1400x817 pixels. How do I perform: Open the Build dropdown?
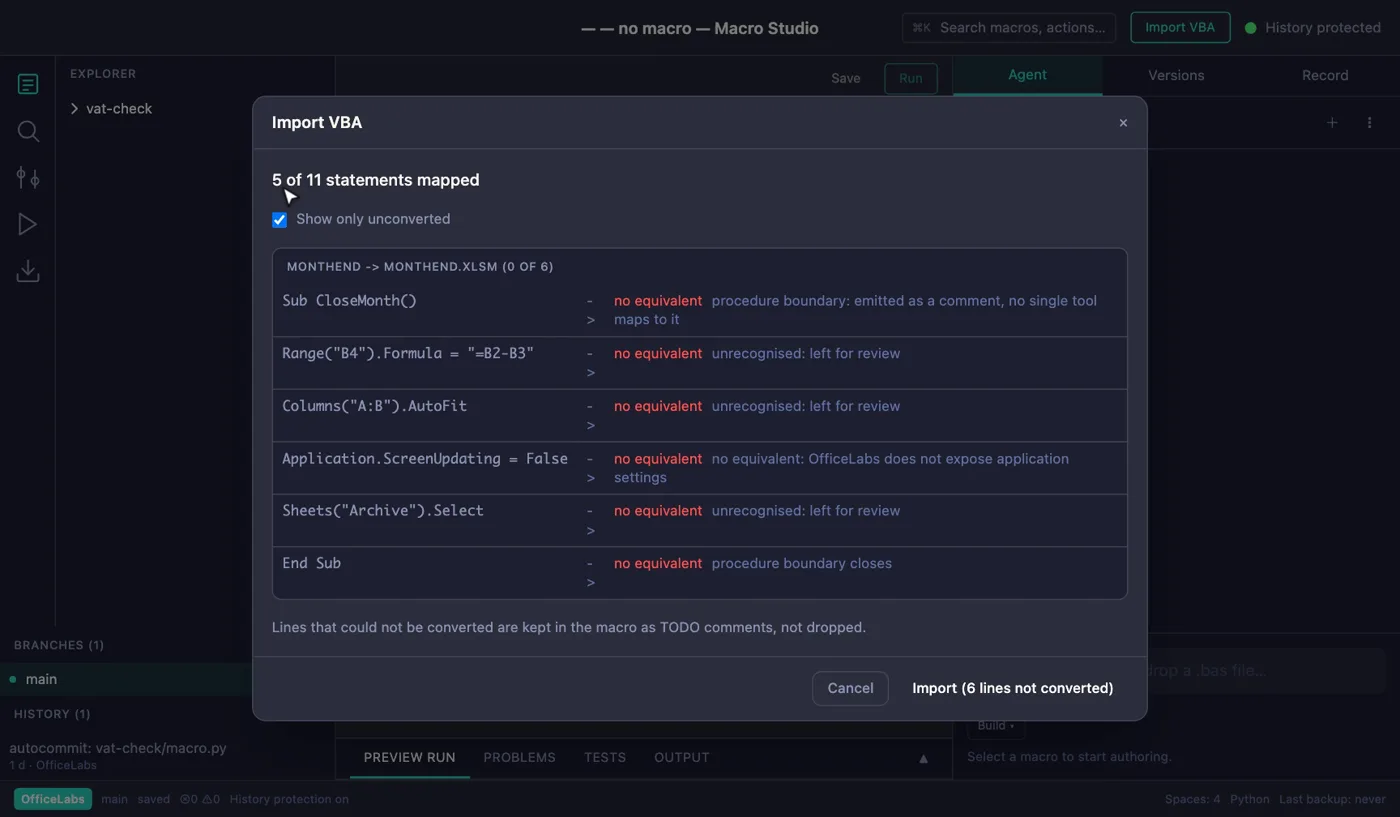click(x=996, y=725)
